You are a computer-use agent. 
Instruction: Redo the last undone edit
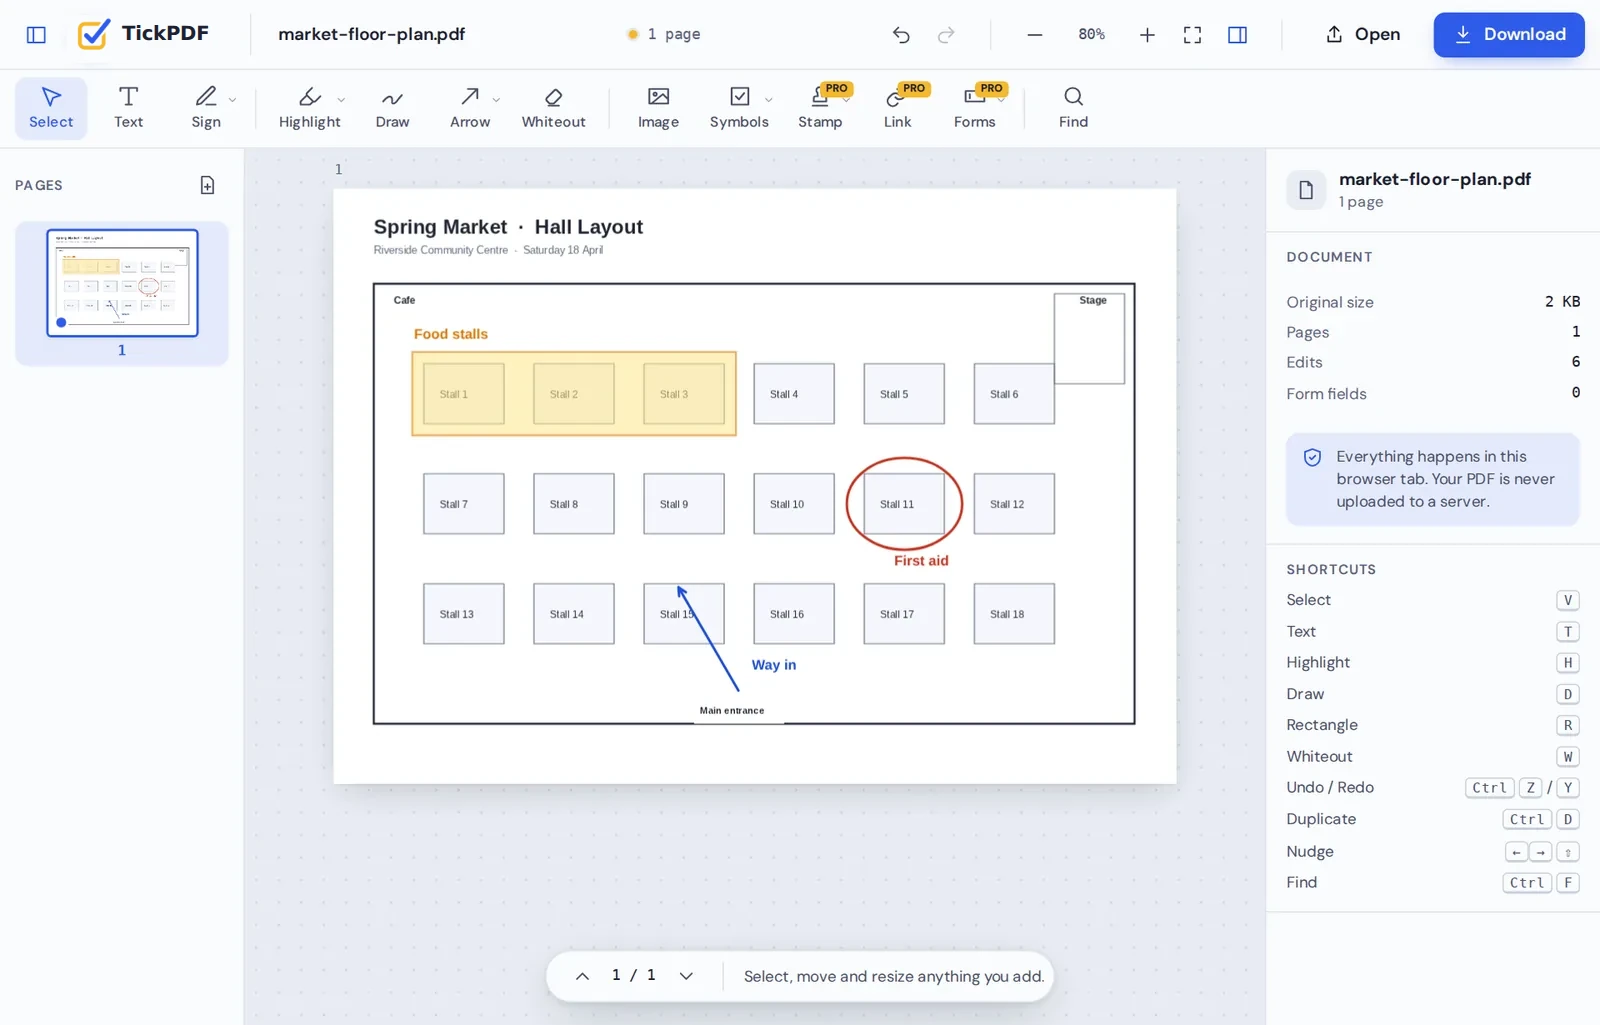[946, 35]
